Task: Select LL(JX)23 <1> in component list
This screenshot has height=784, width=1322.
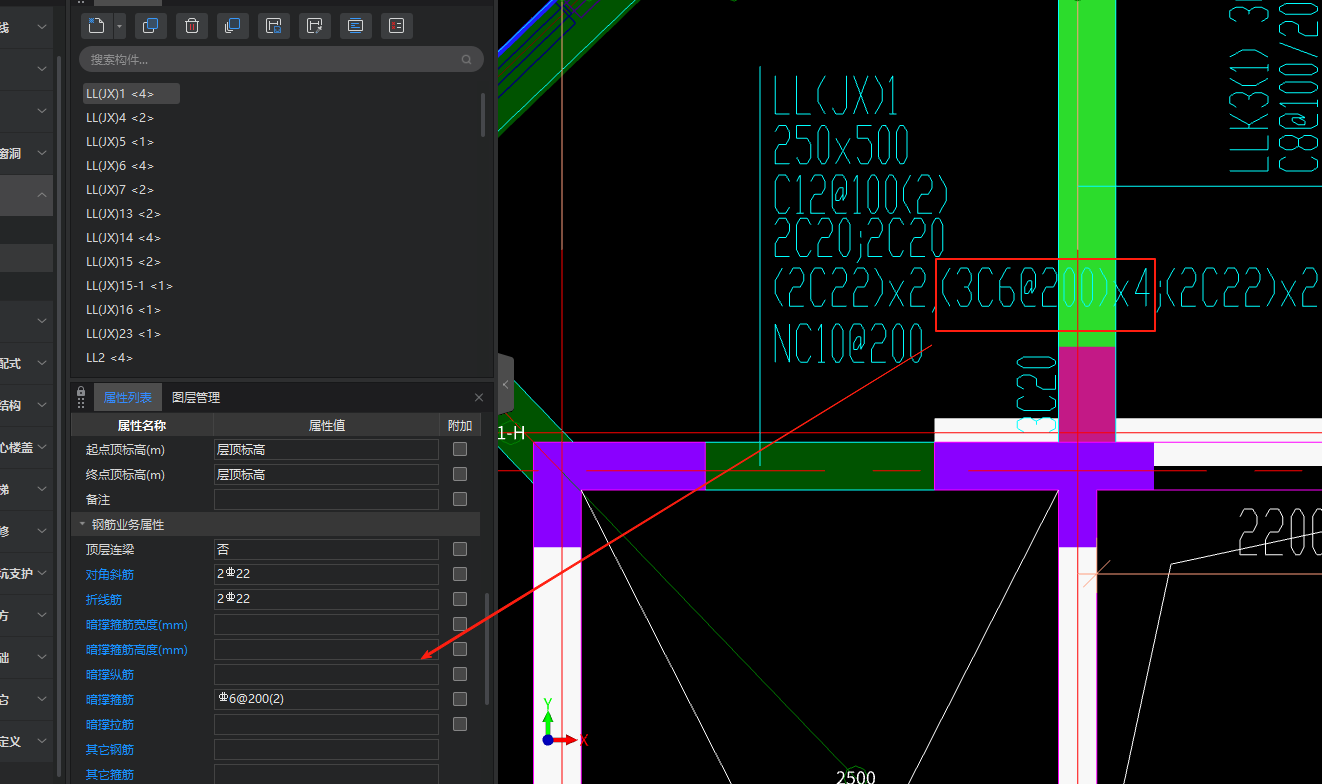Action: tap(123, 334)
